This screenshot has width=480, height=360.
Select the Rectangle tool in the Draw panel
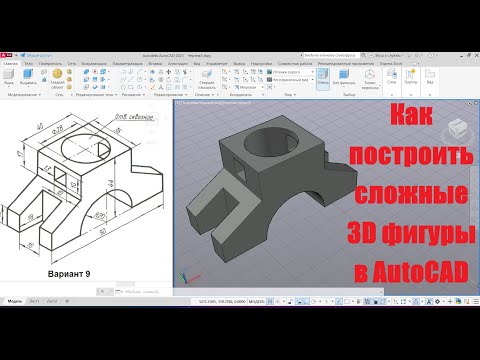point(131,87)
